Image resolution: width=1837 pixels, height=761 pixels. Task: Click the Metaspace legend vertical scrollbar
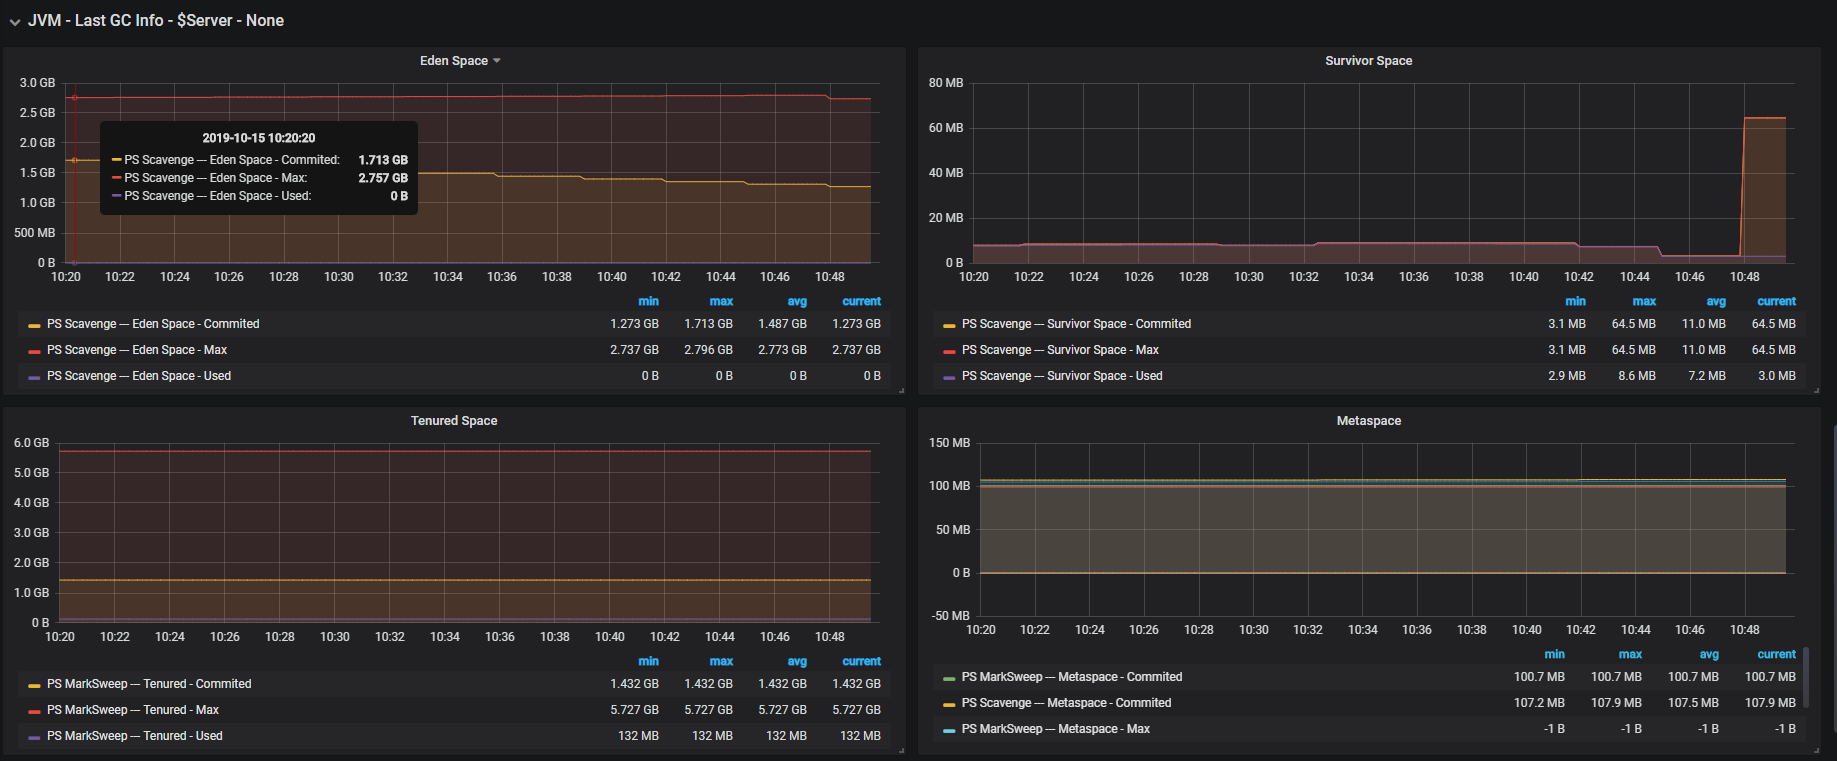1805,676
